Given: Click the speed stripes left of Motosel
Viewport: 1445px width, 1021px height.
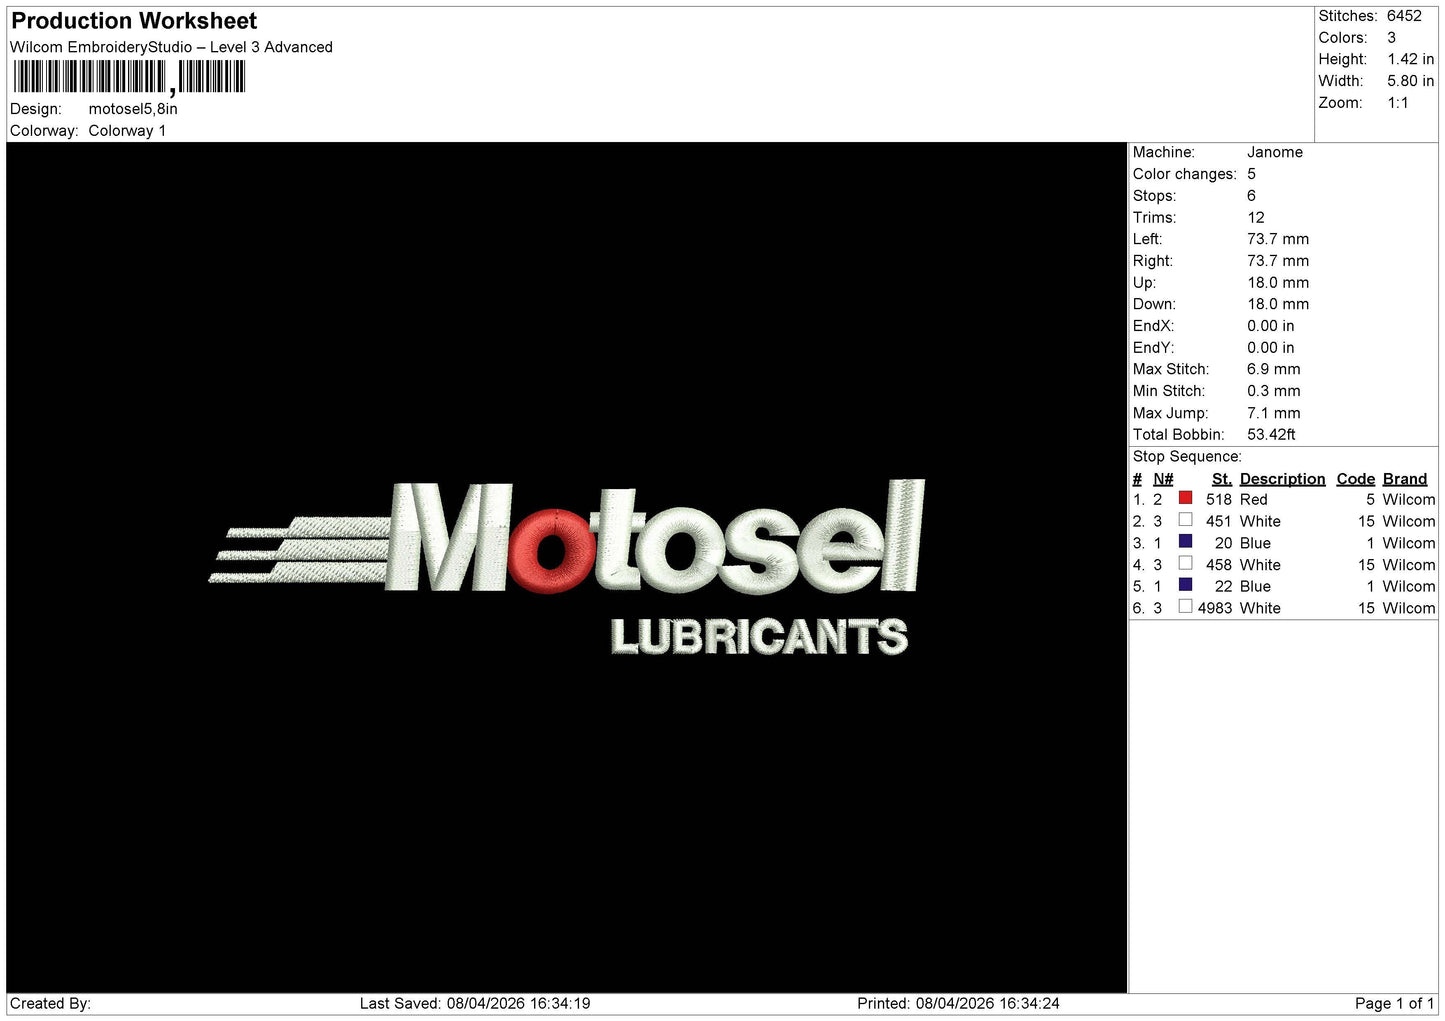Looking at the screenshot, I should [x=300, y=550].
